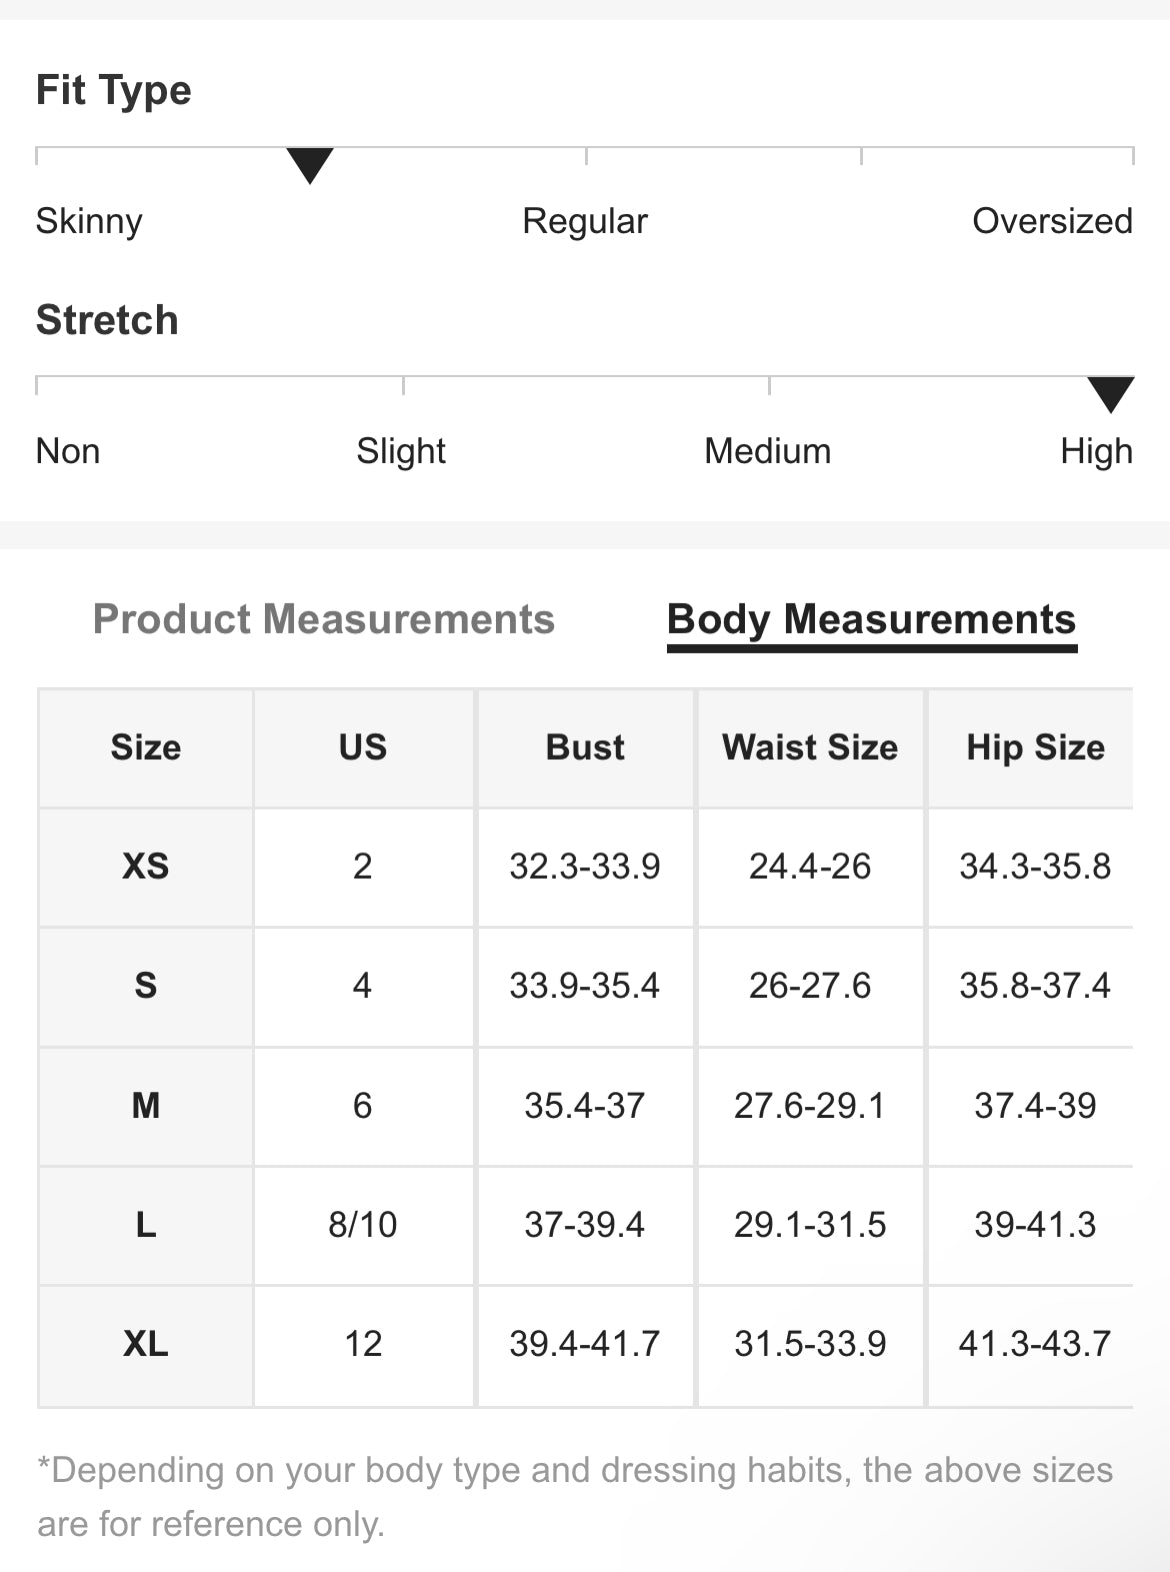
Task: Click the Waist Size column header
Action: coord(810,747)
